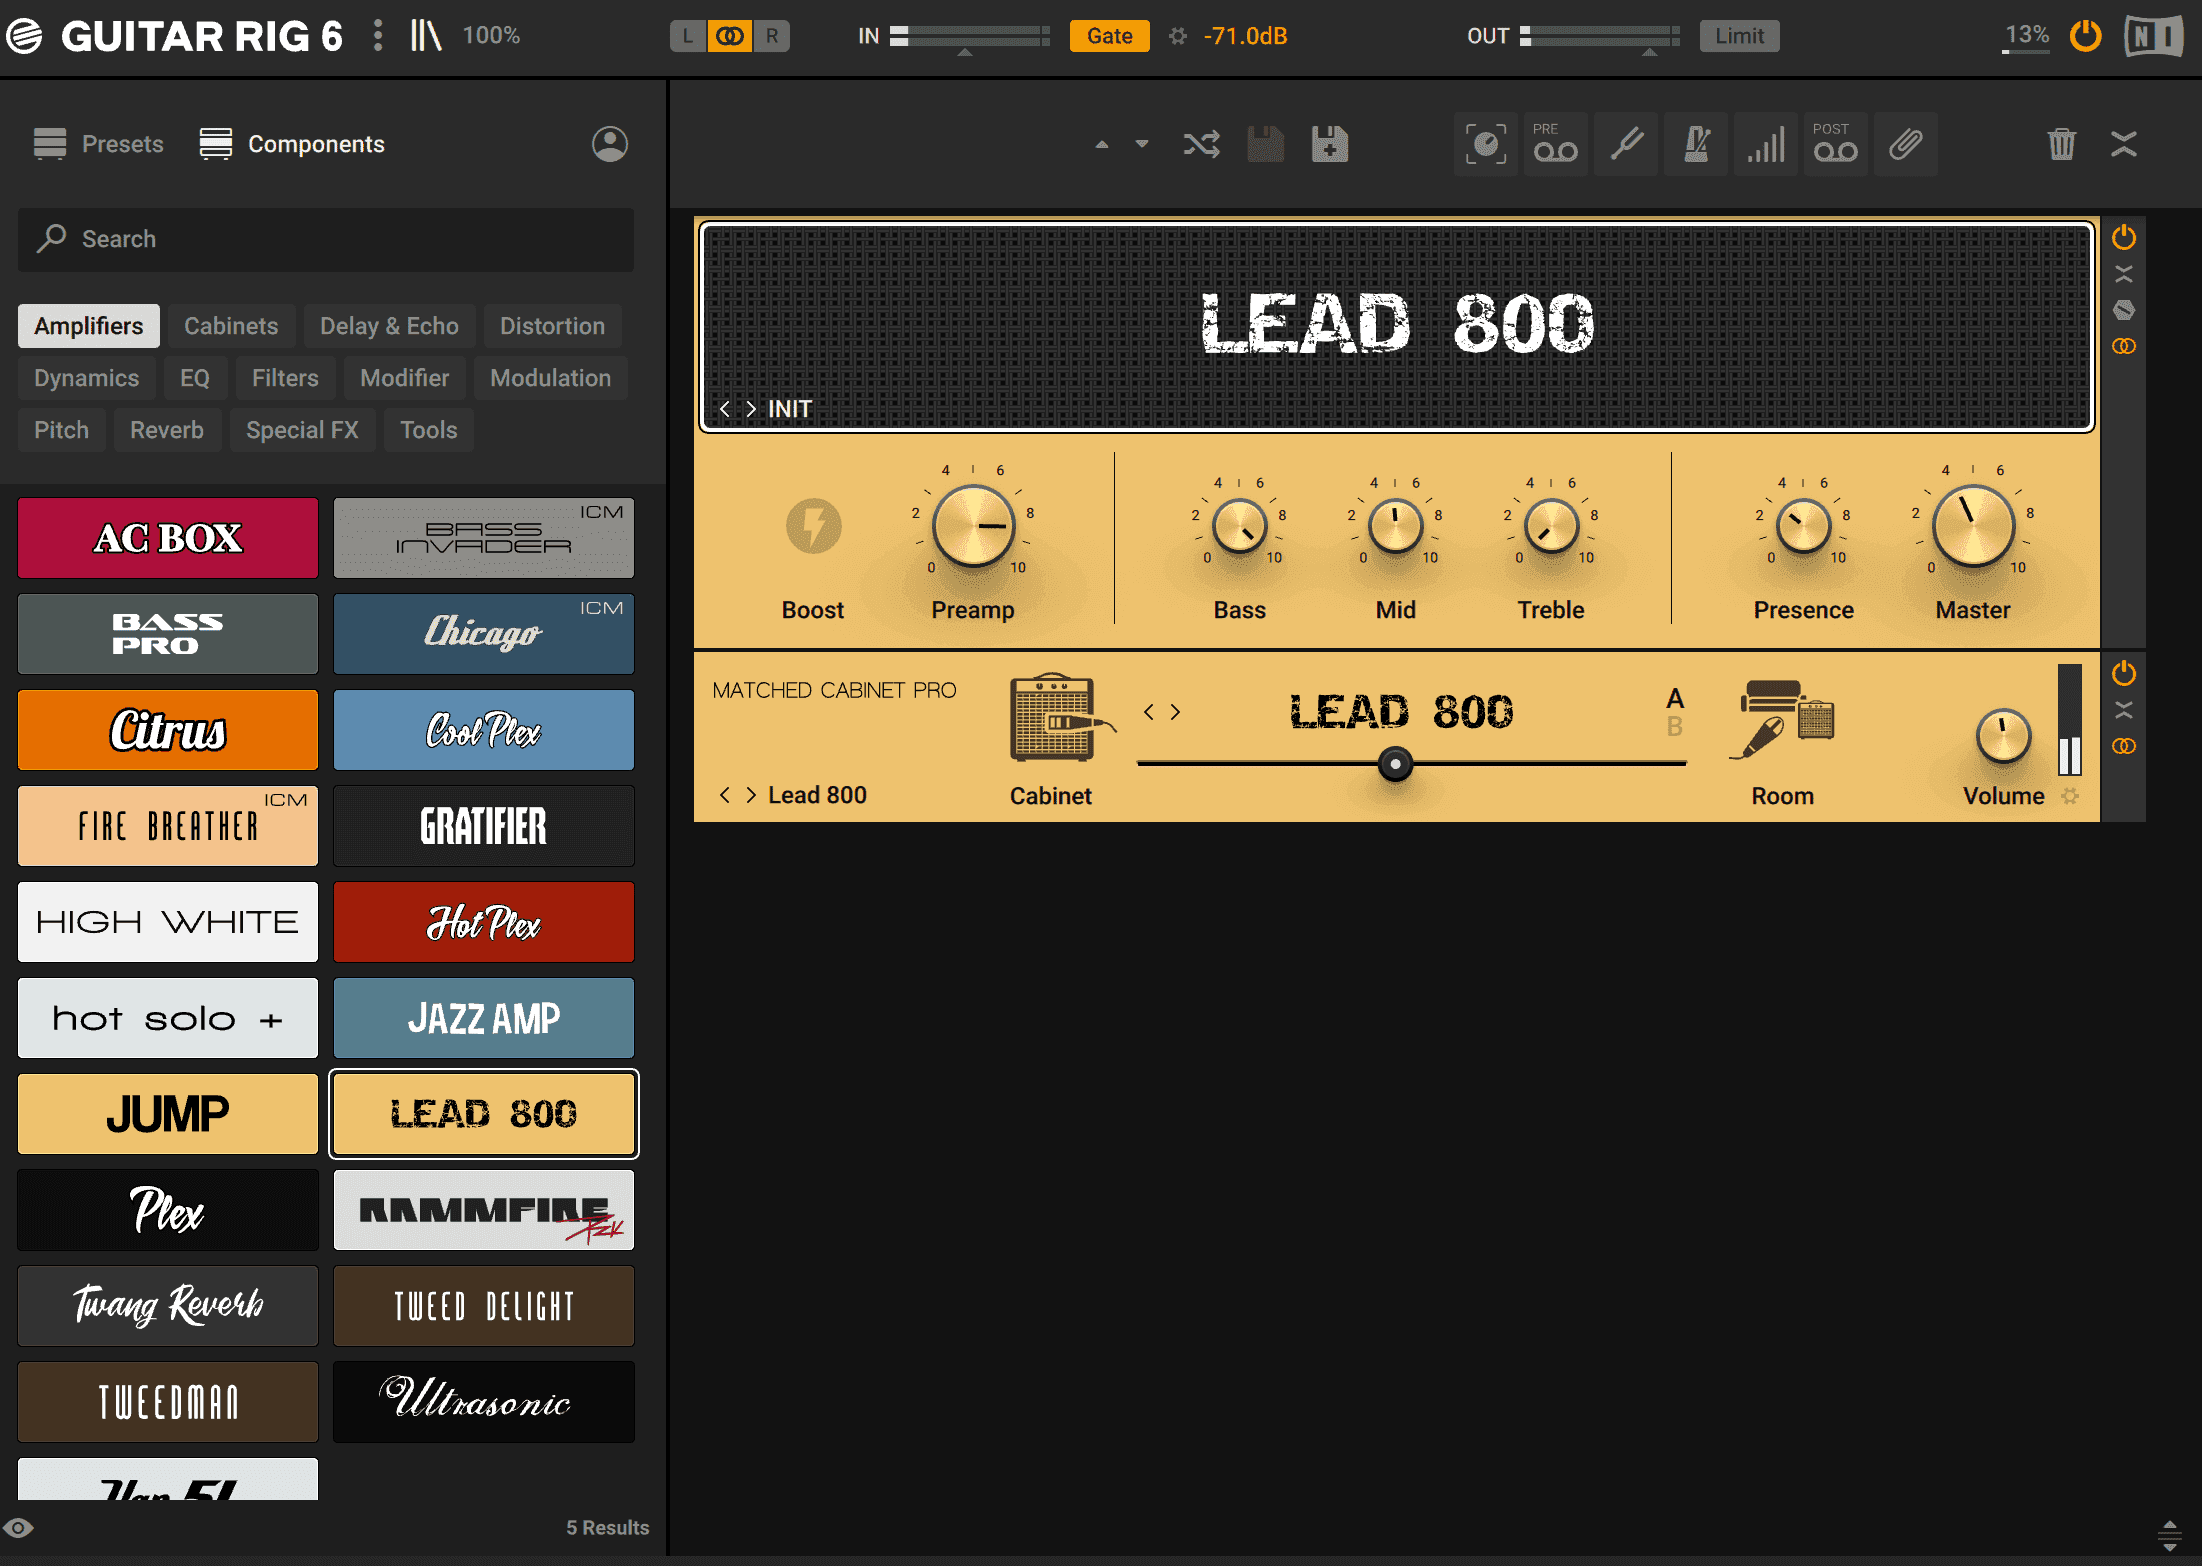Load the Citrus amplifier
This screenshot has width=2202, height=1566.
(x=168, y=730)
